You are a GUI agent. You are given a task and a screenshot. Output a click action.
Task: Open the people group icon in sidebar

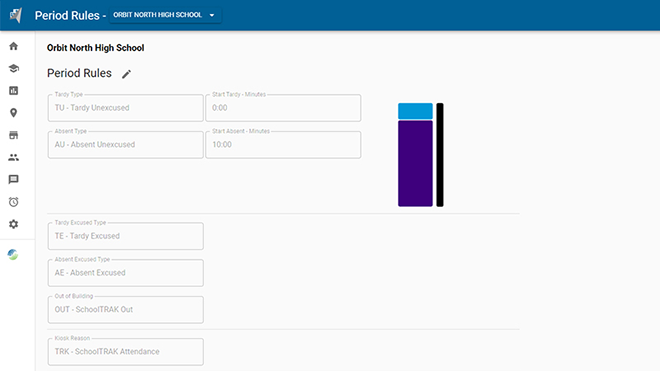13,157
